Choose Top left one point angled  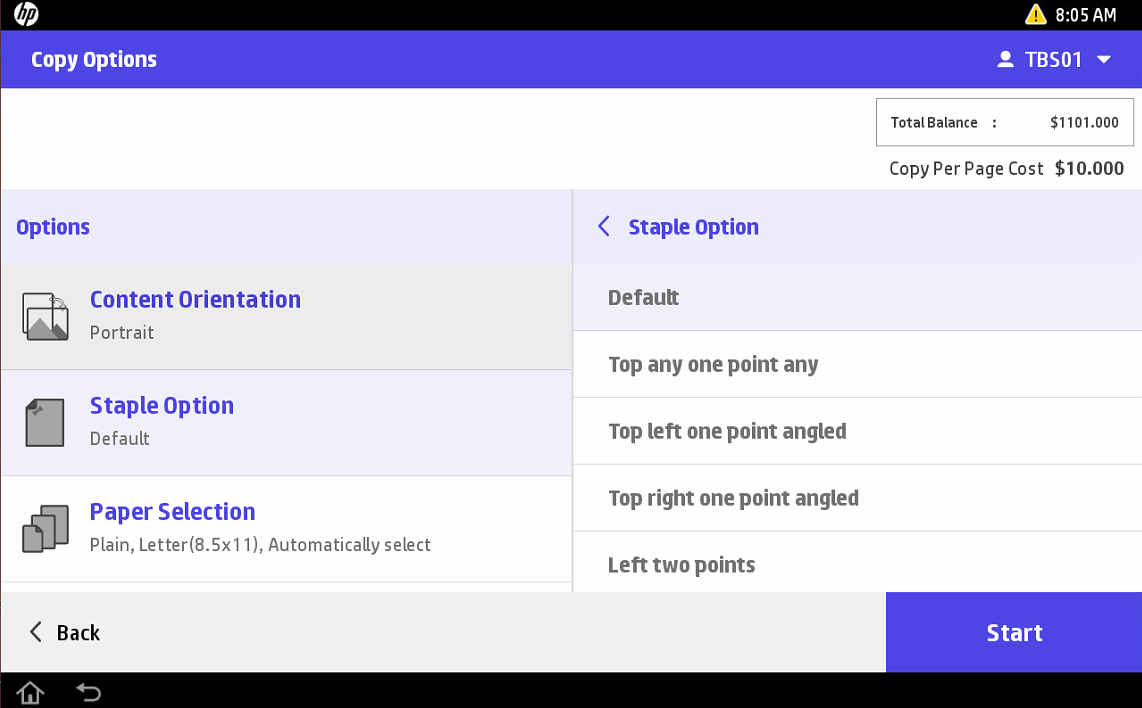(857, 432)
